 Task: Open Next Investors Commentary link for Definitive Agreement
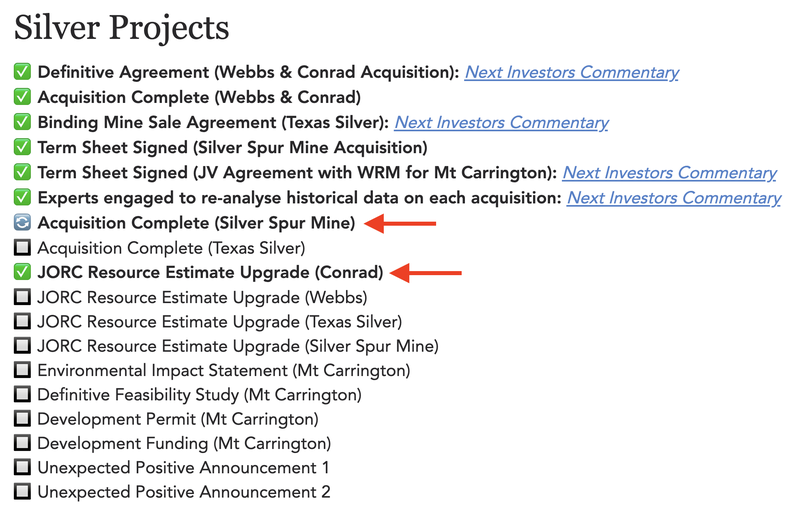click(x=572, y=72)
